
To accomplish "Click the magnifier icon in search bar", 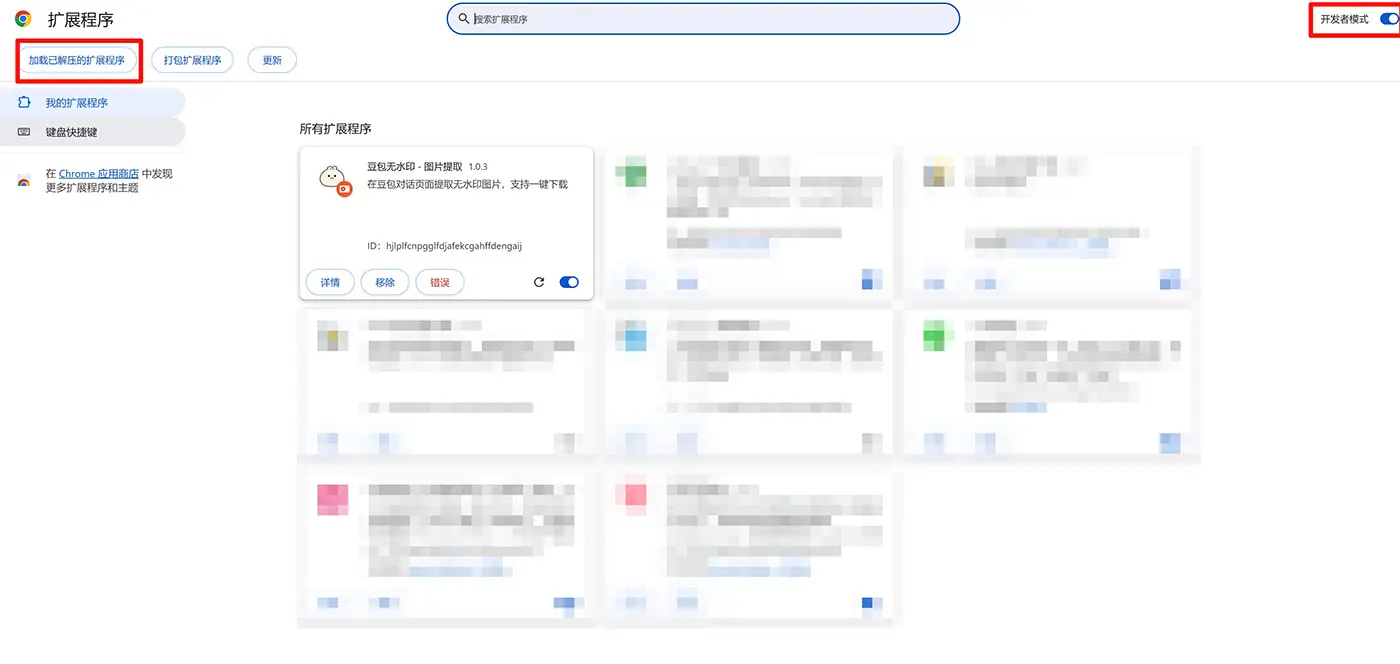I will [463, 18].
